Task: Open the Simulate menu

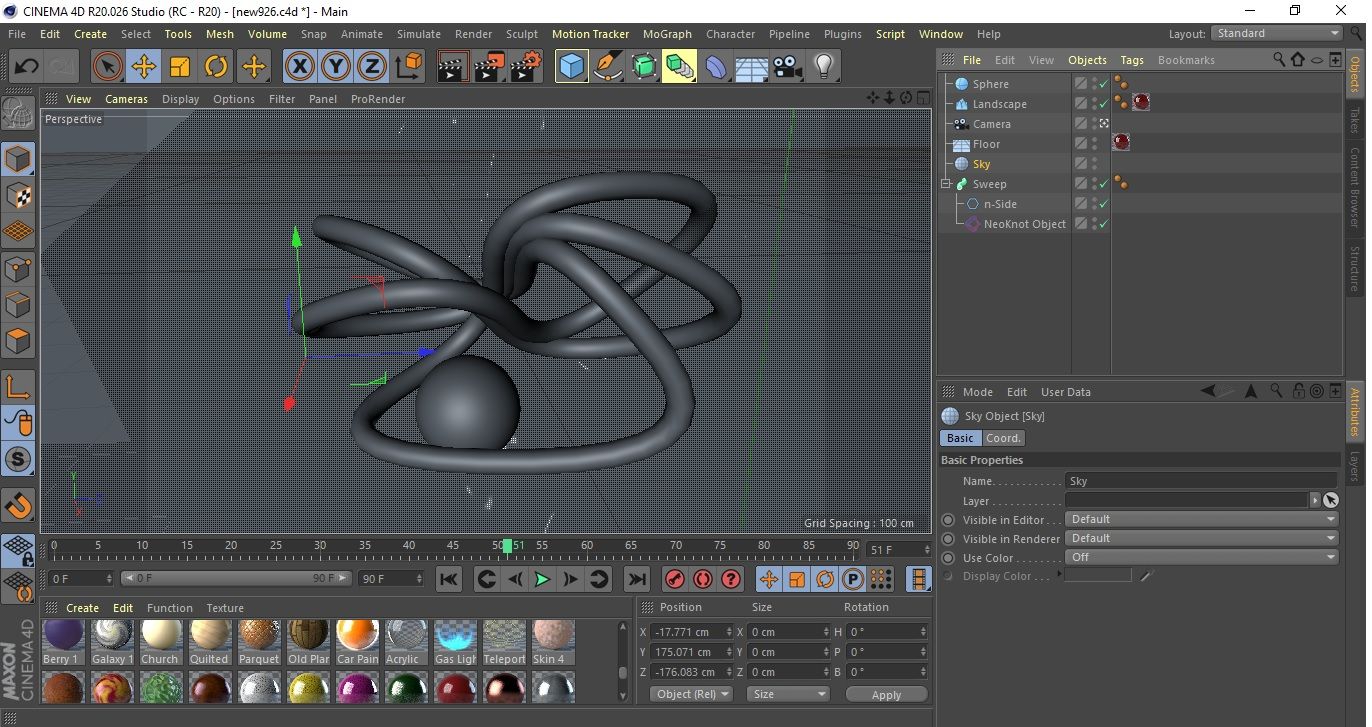Action: point(419,34)
